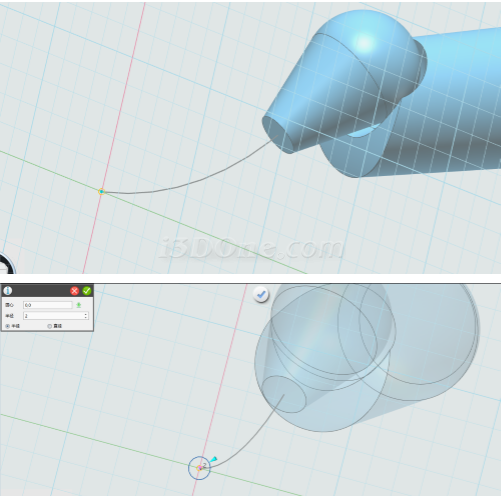Focus the 圆心 center coordinate input field

point(48,305)
